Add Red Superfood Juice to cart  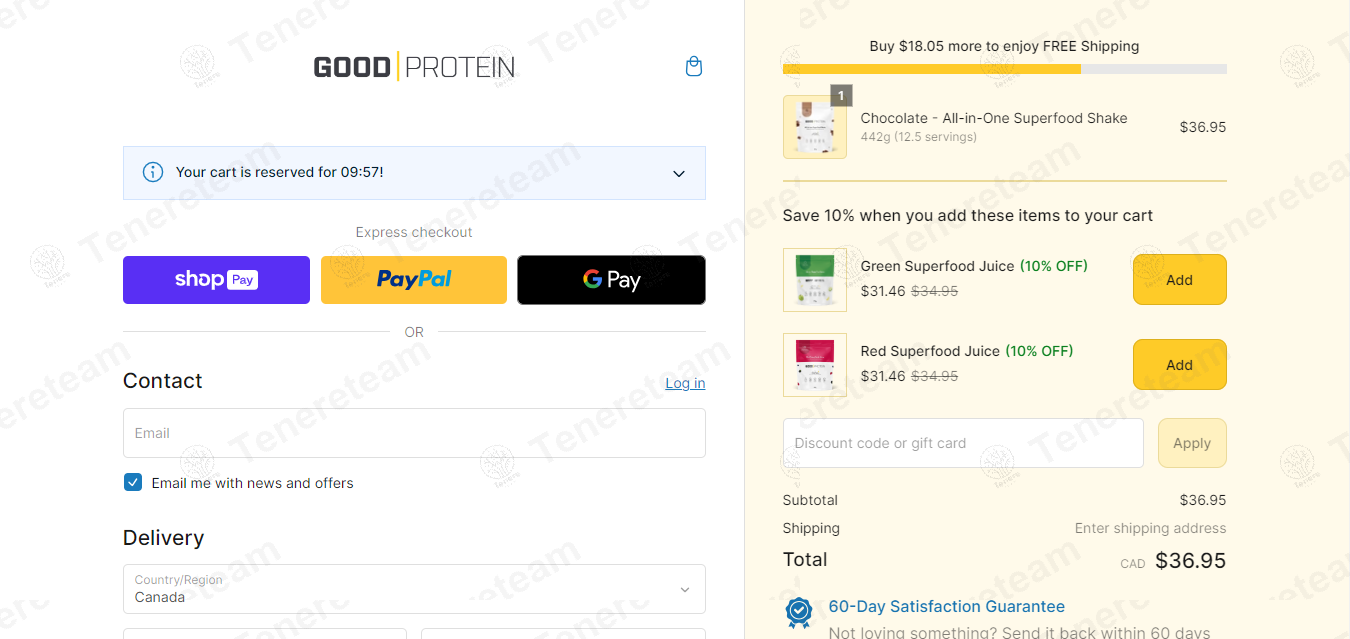1179,365
